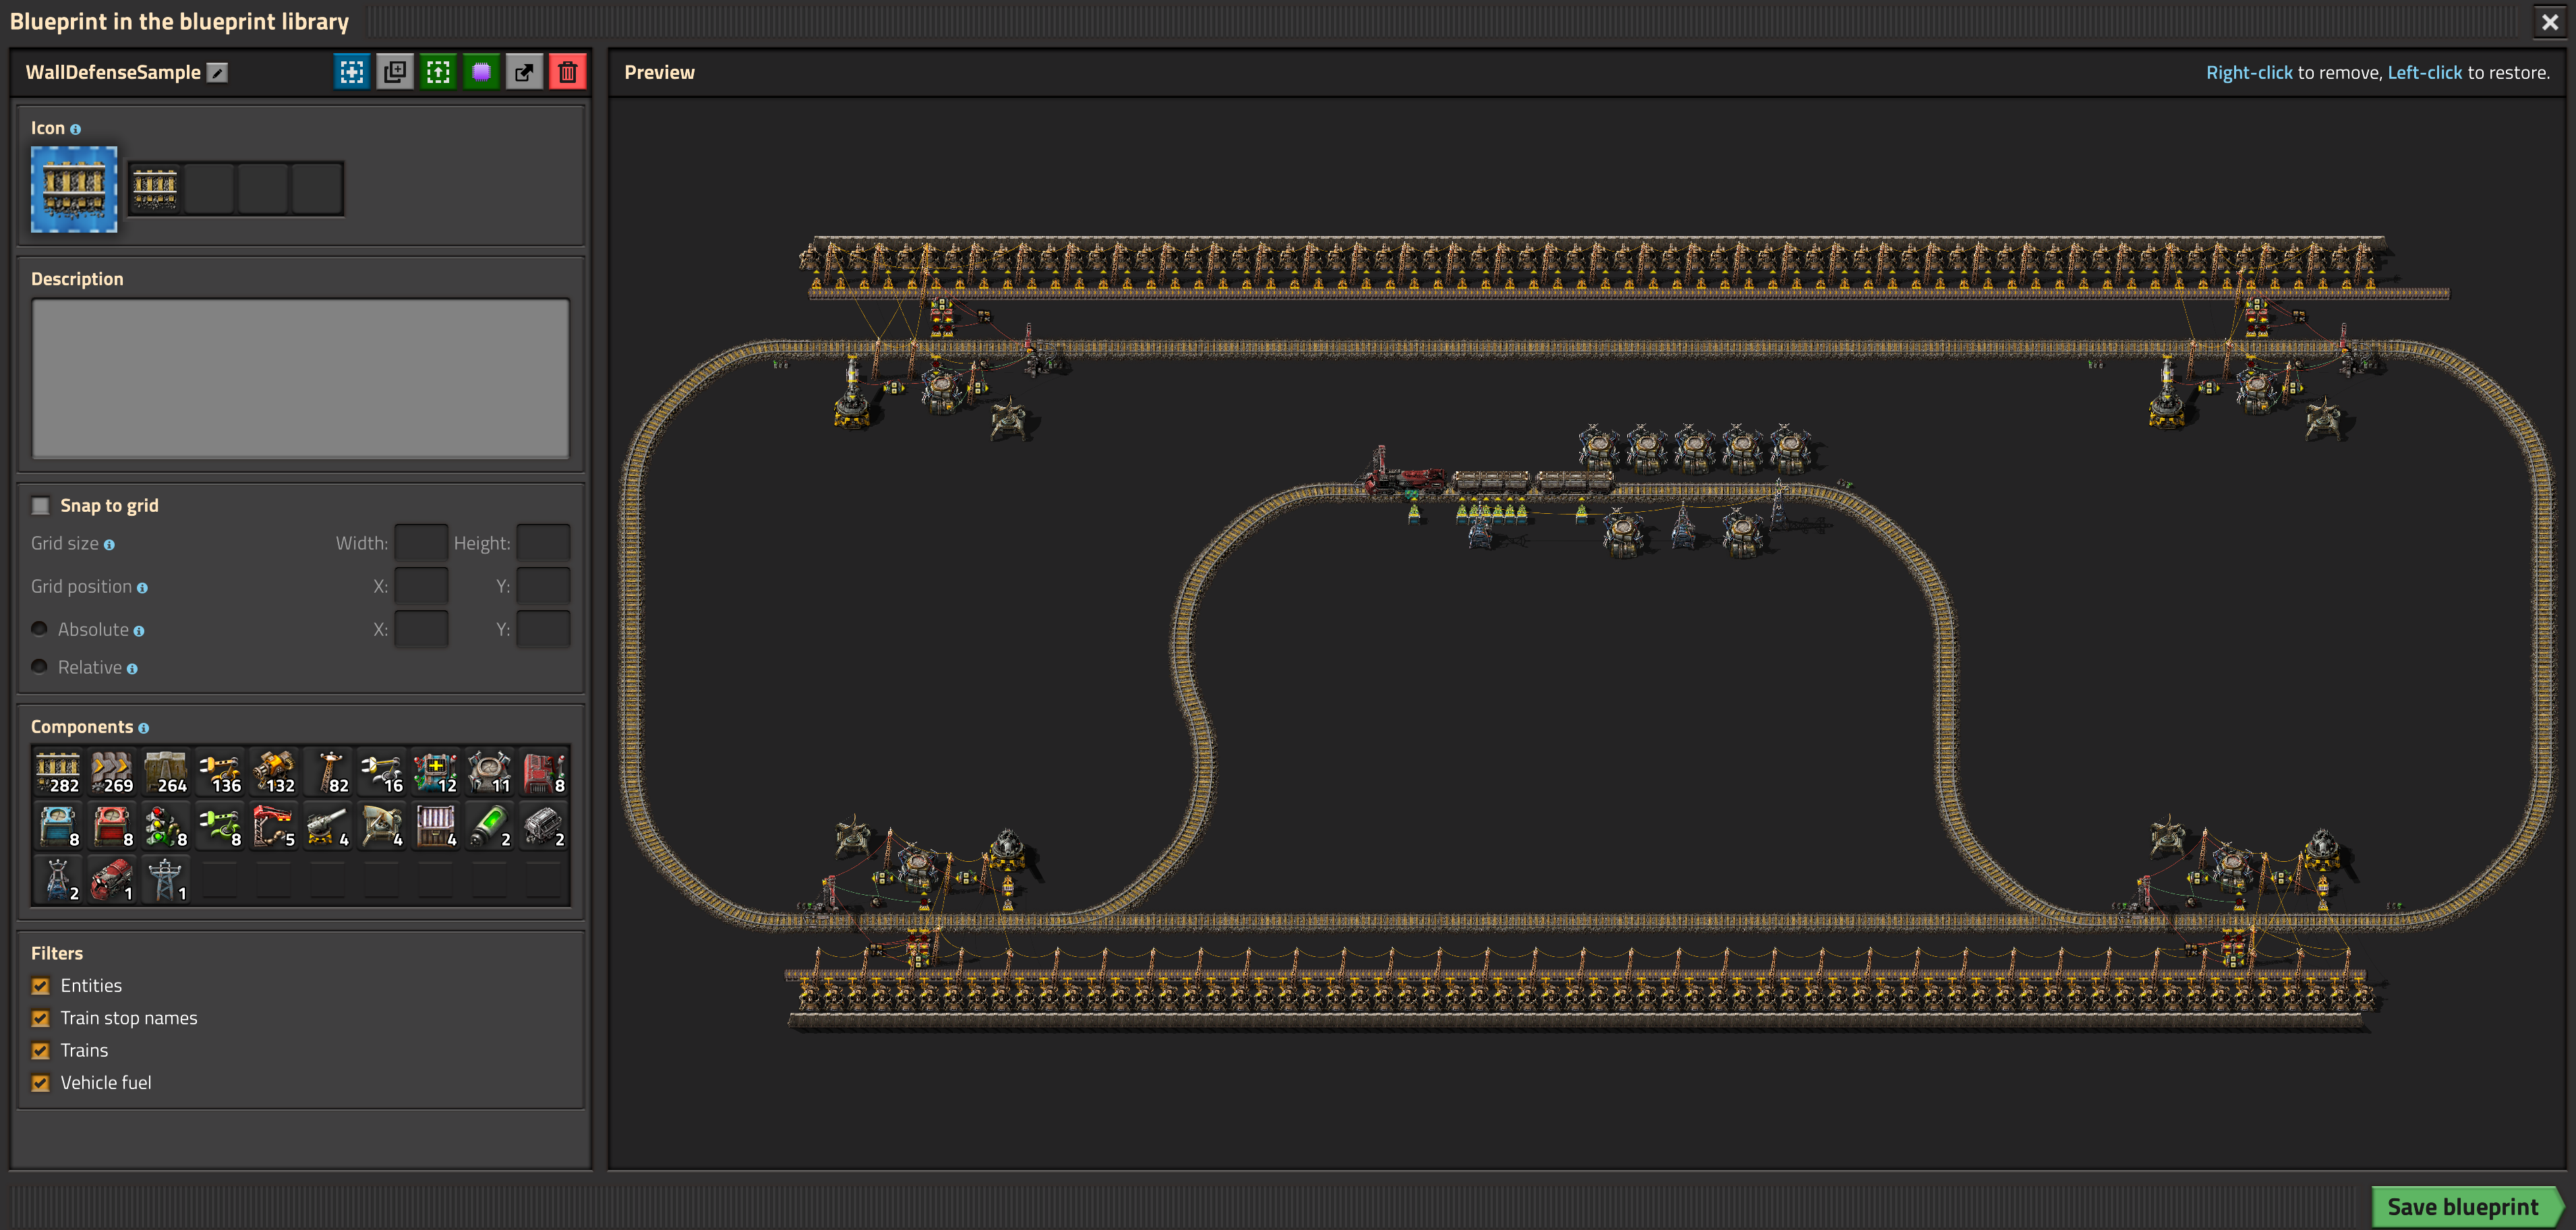
Task: Click the info icon beside Grid position
Action: click(x=142, y=588)
